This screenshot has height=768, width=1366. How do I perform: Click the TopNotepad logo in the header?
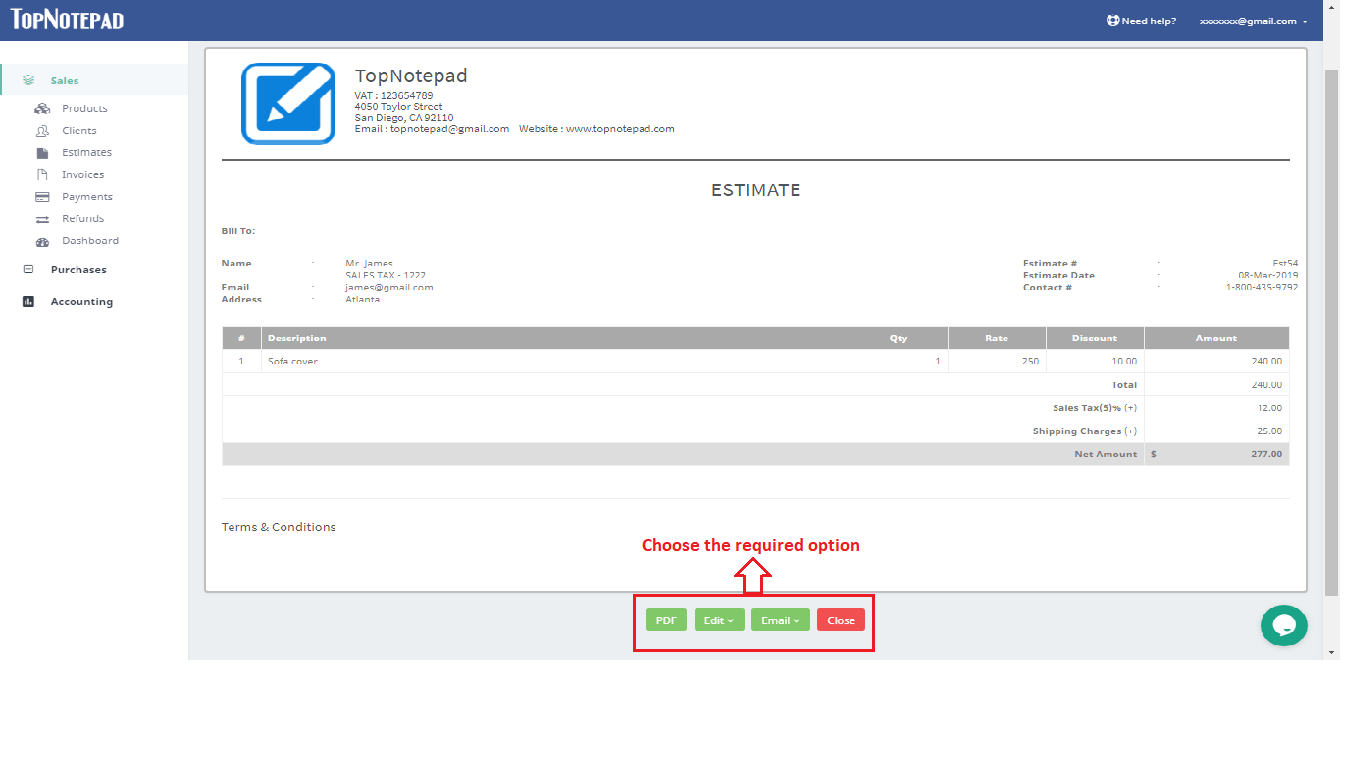pyautogui.click(x=68, y=20)
